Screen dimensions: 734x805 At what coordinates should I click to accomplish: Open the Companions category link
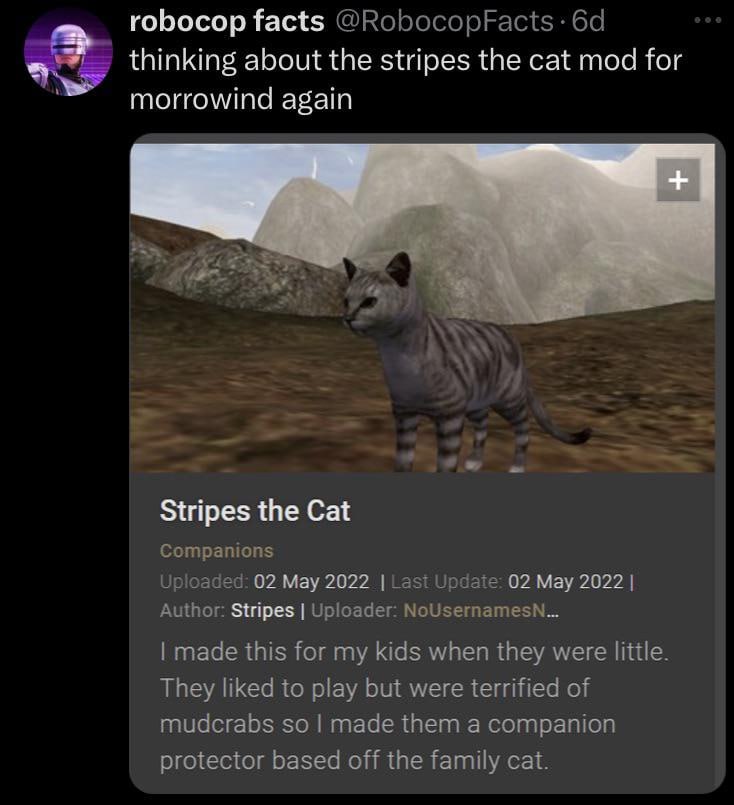(216, 550)
